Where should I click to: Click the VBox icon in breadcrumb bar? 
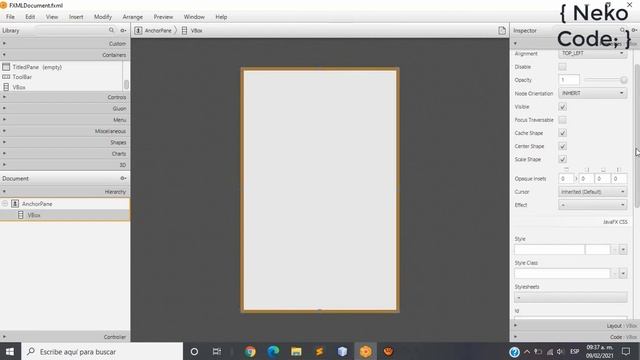(184, 31)
